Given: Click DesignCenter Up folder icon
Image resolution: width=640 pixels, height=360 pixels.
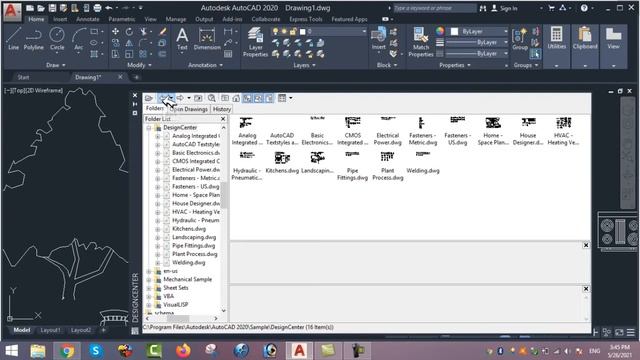Looking at the screenshot, I should click(198, 98).
